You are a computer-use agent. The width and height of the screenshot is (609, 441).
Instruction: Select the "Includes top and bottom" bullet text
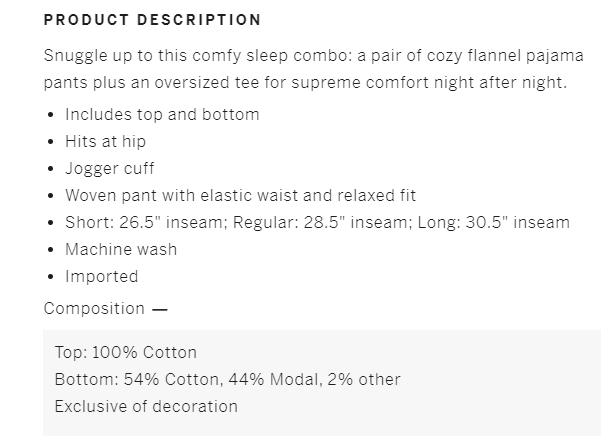coord(162,114)
